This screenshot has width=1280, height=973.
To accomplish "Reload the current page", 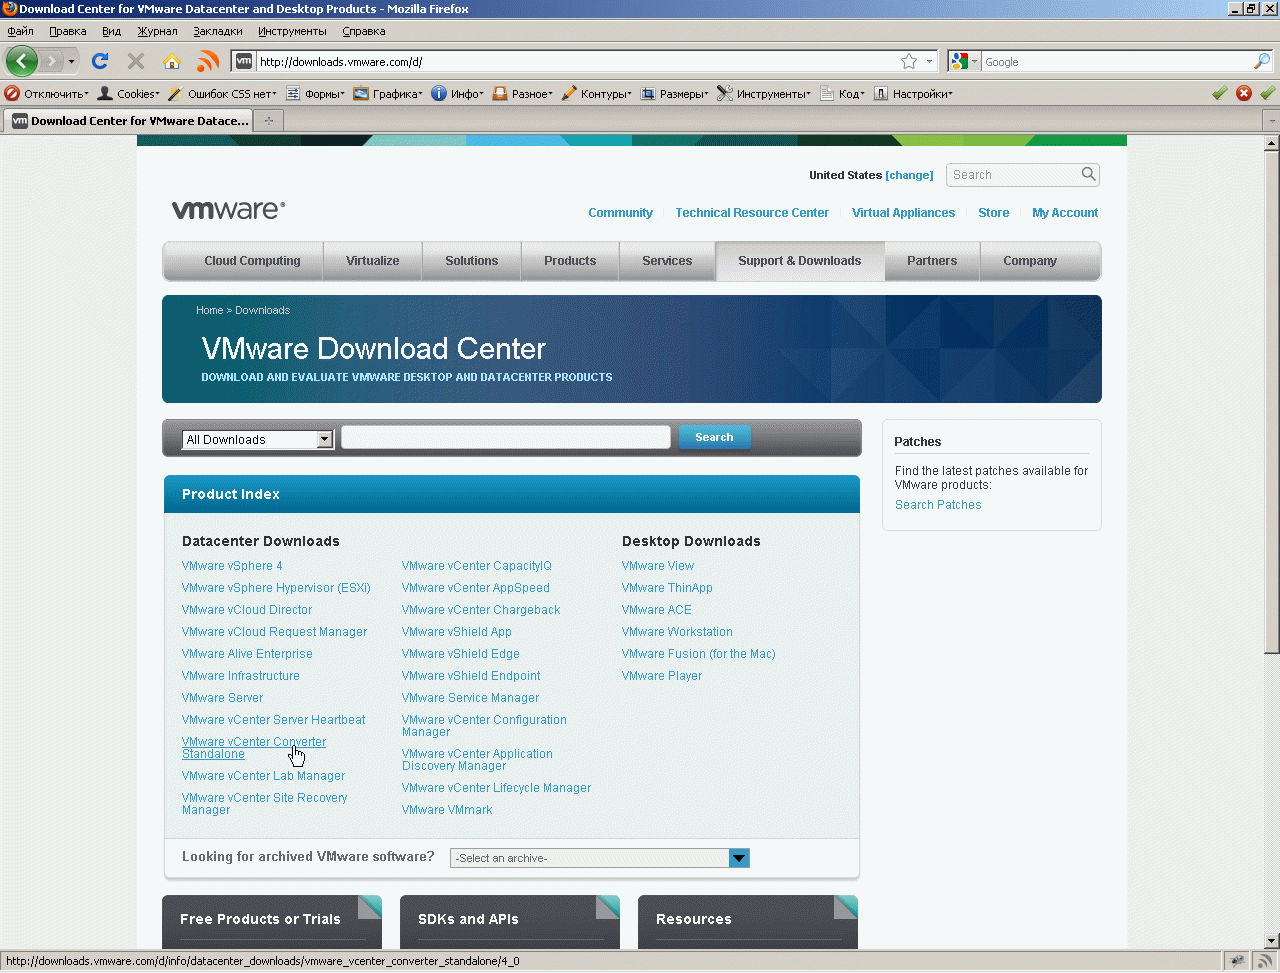I will tap(100, 62).
